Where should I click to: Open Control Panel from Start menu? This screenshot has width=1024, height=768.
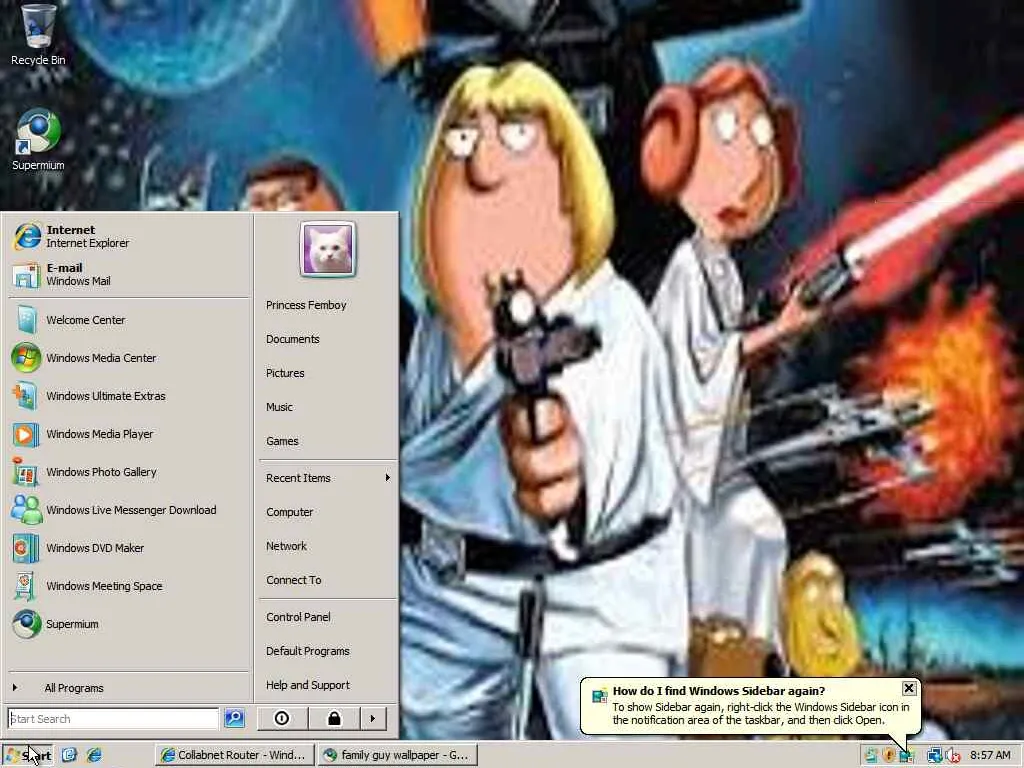point(328,617)
